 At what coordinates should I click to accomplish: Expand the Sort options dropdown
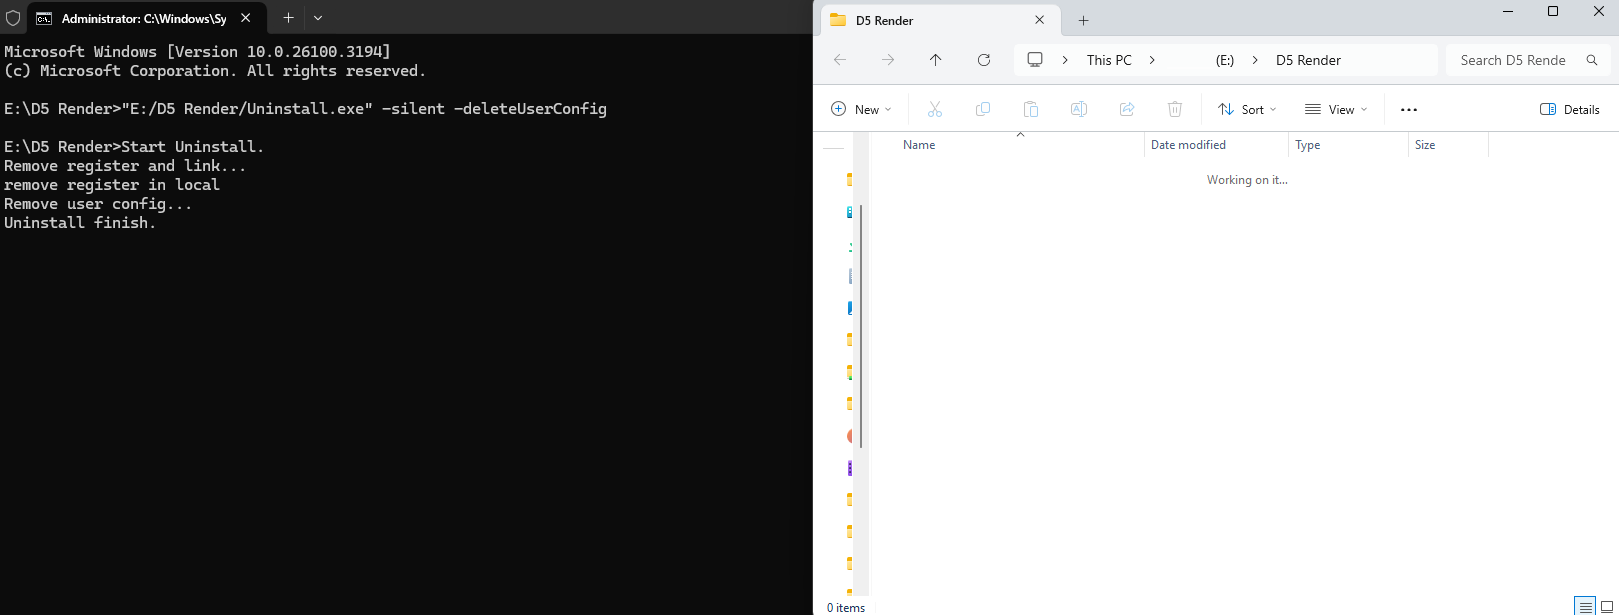coord(1247,109)
